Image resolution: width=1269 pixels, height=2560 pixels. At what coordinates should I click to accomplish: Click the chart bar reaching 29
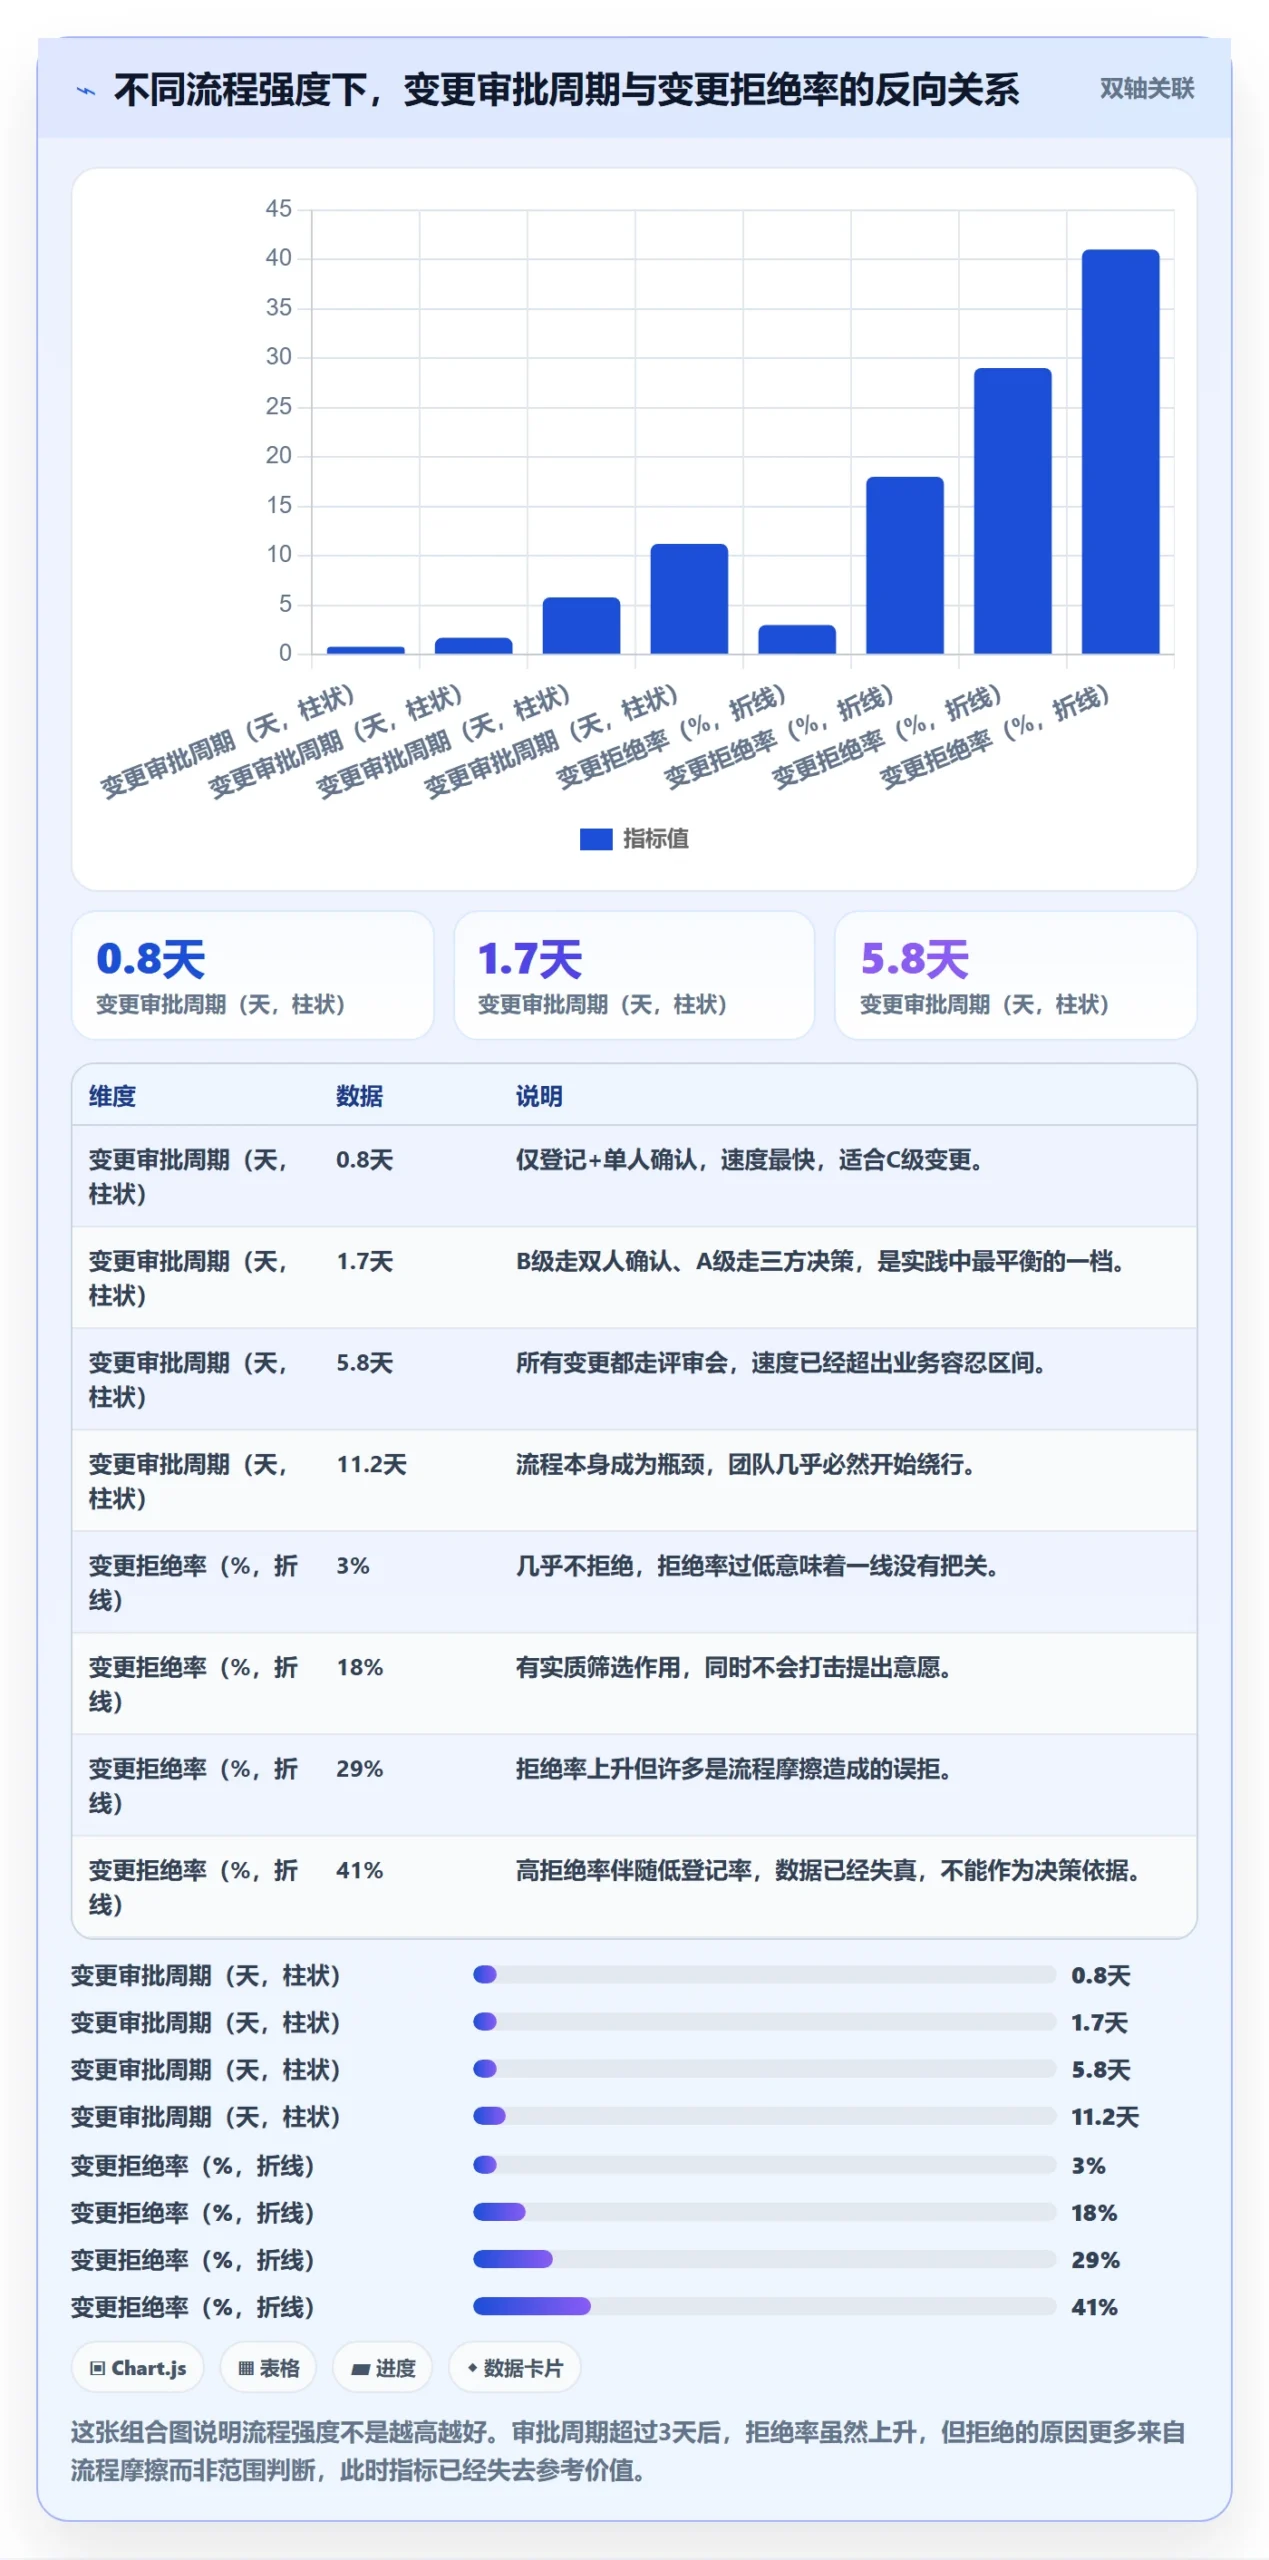pos(1011,511)
